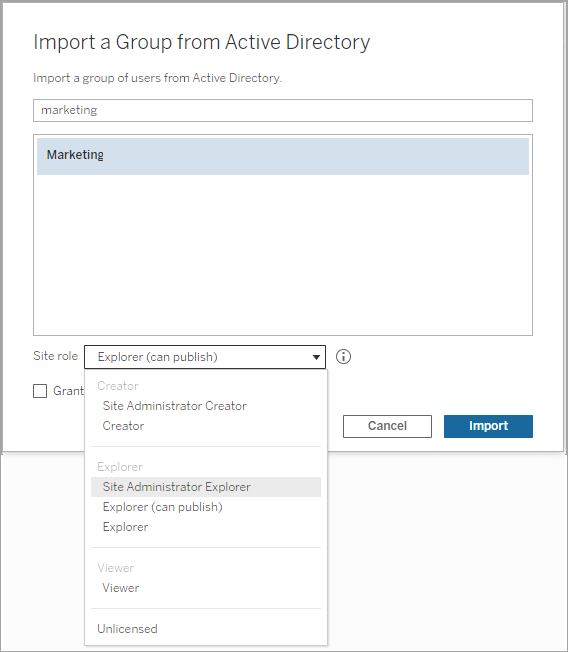Click the Import button
The height and width of the screenshot is (652, 568).
pyautogui.click(x=488, y=426)
